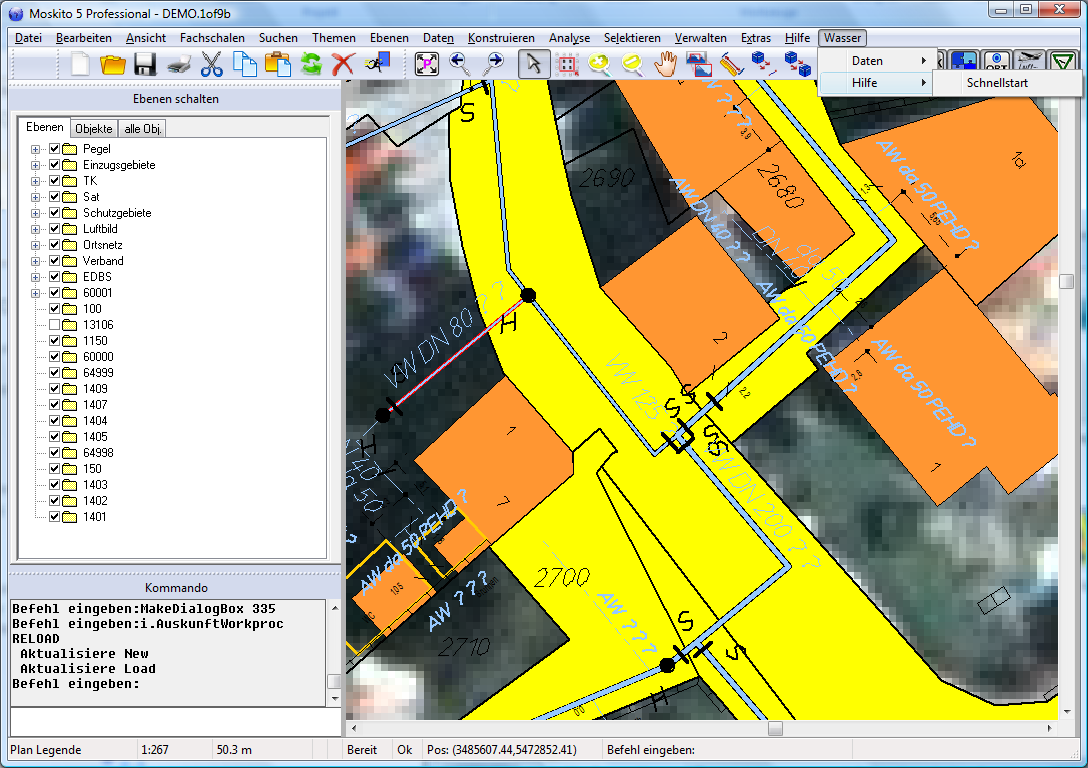Click the printer icon in toolbar
The height and width of the screenshot is (768, 1088).
point(178,65)
